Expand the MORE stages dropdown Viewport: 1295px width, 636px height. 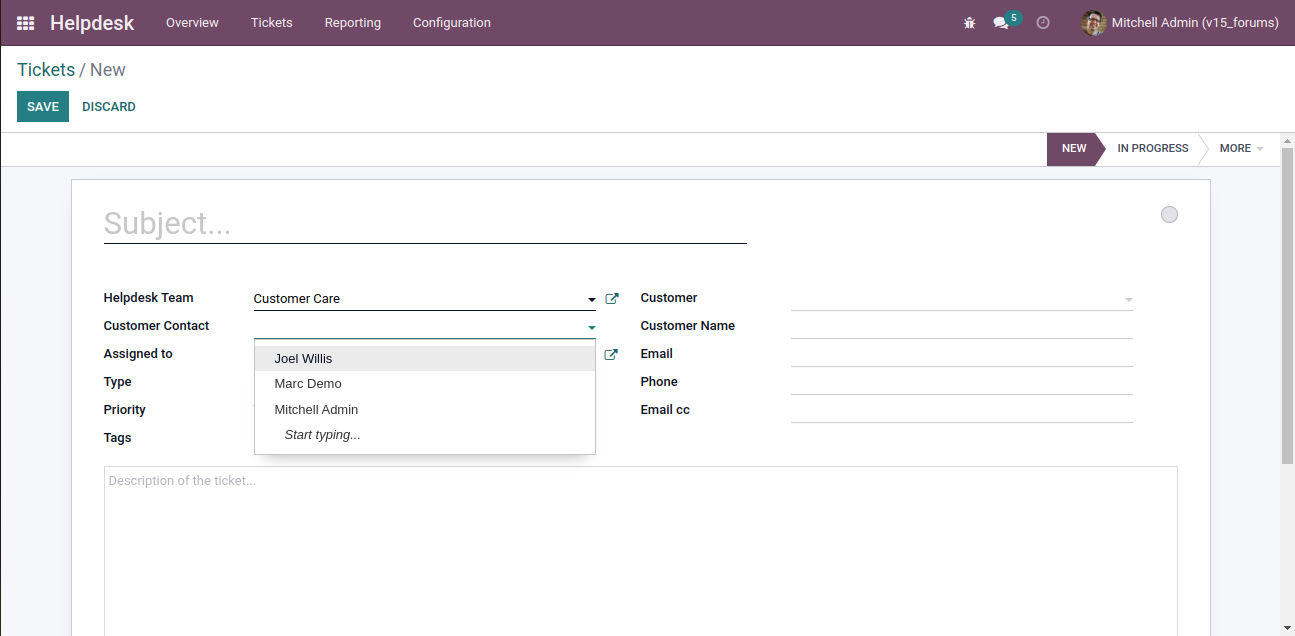(x=1241, y=148)
